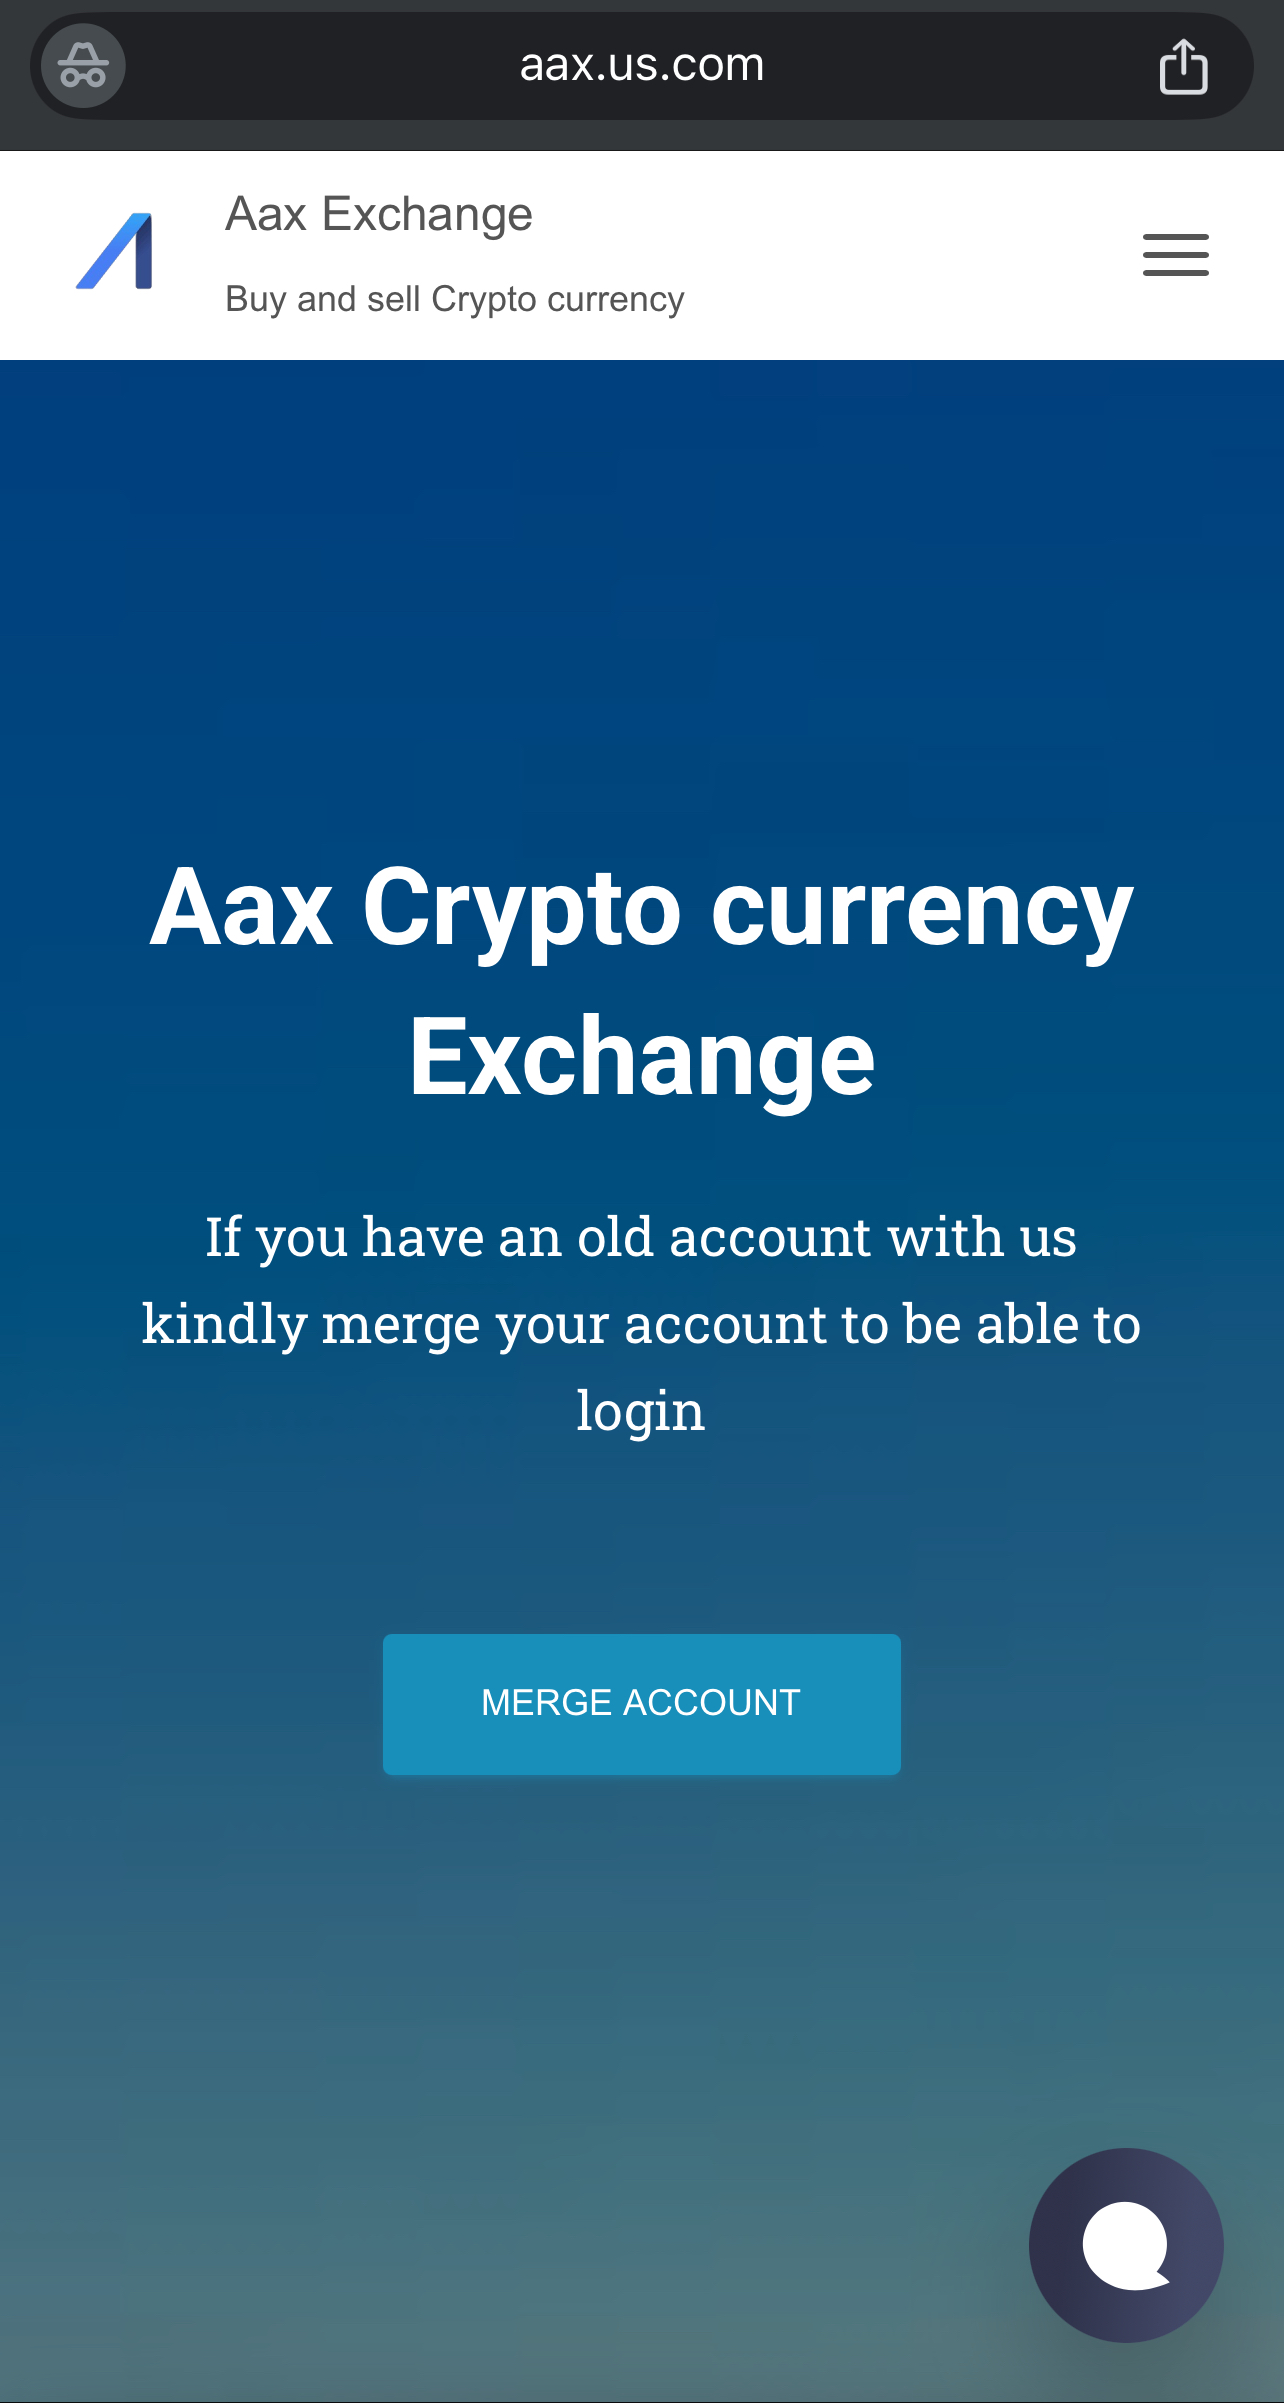The width and height of the screenshot is (1284, 2403).
Task: Click the 'If you have an old account' line
Action: (x=641, y=1237)
